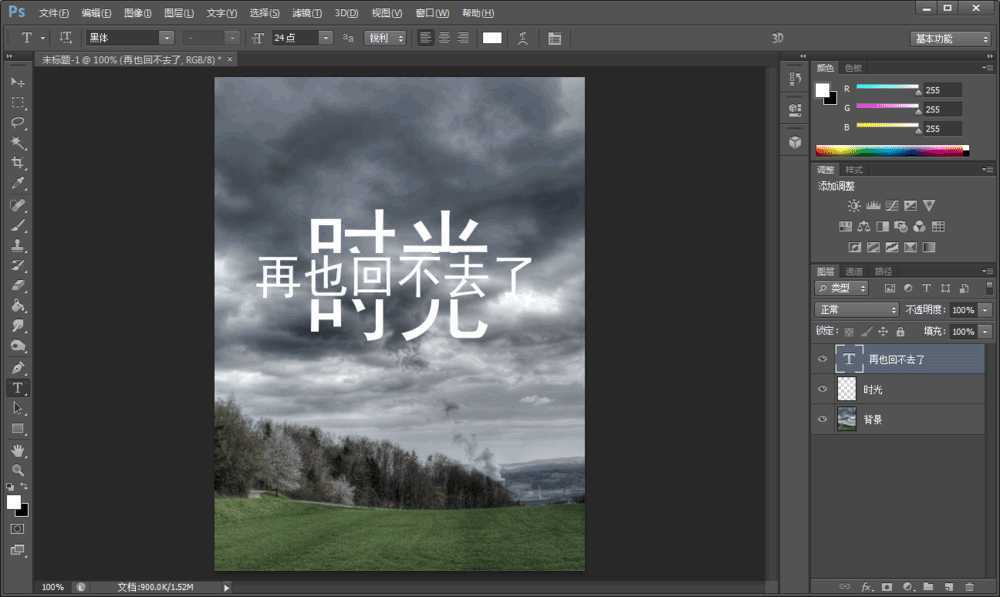Hide the 再也回不去了 text layer
Image resolution: width=1000 pixels, height=597 pixels.
pos(822,358)
